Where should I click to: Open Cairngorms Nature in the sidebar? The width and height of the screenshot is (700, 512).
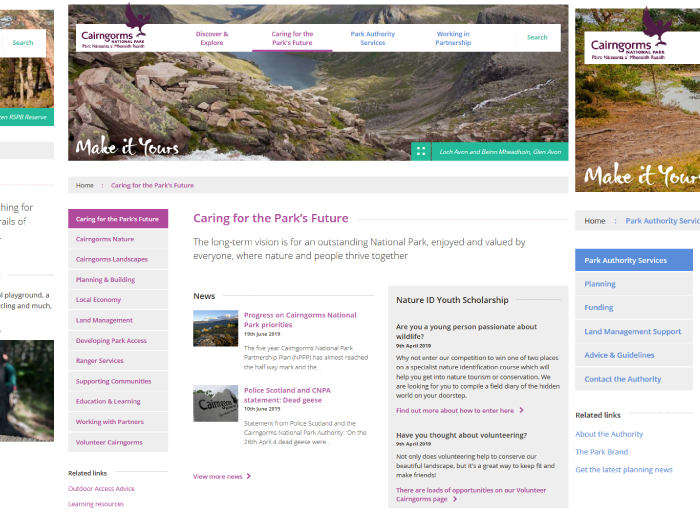click(118, 239)
